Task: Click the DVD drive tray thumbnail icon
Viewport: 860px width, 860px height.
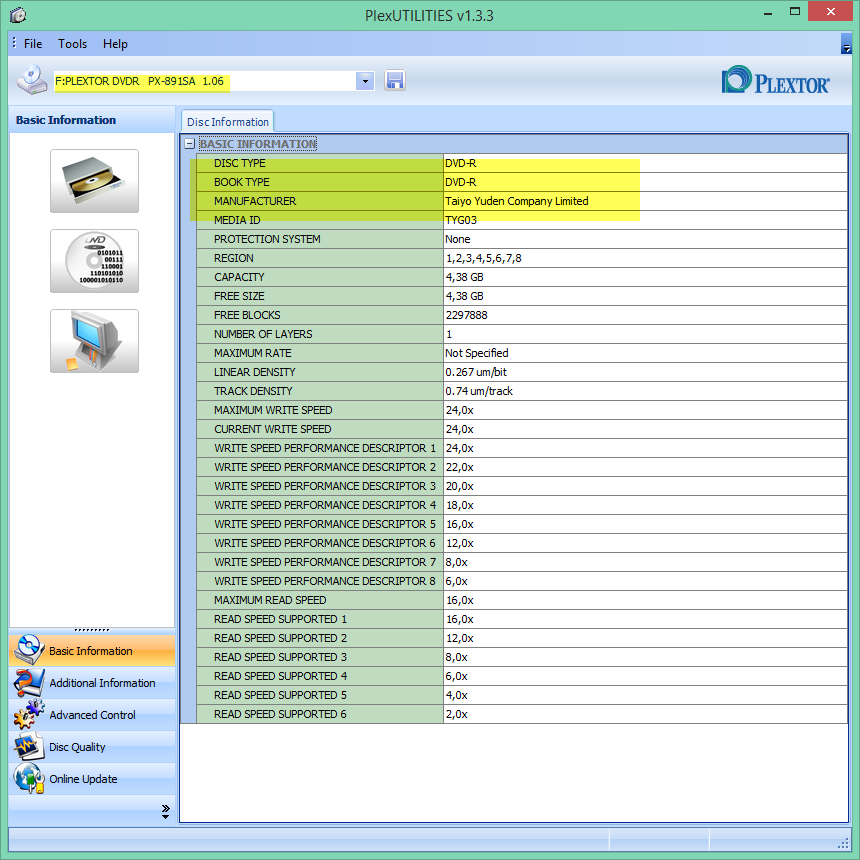Action: click(94, 181)
